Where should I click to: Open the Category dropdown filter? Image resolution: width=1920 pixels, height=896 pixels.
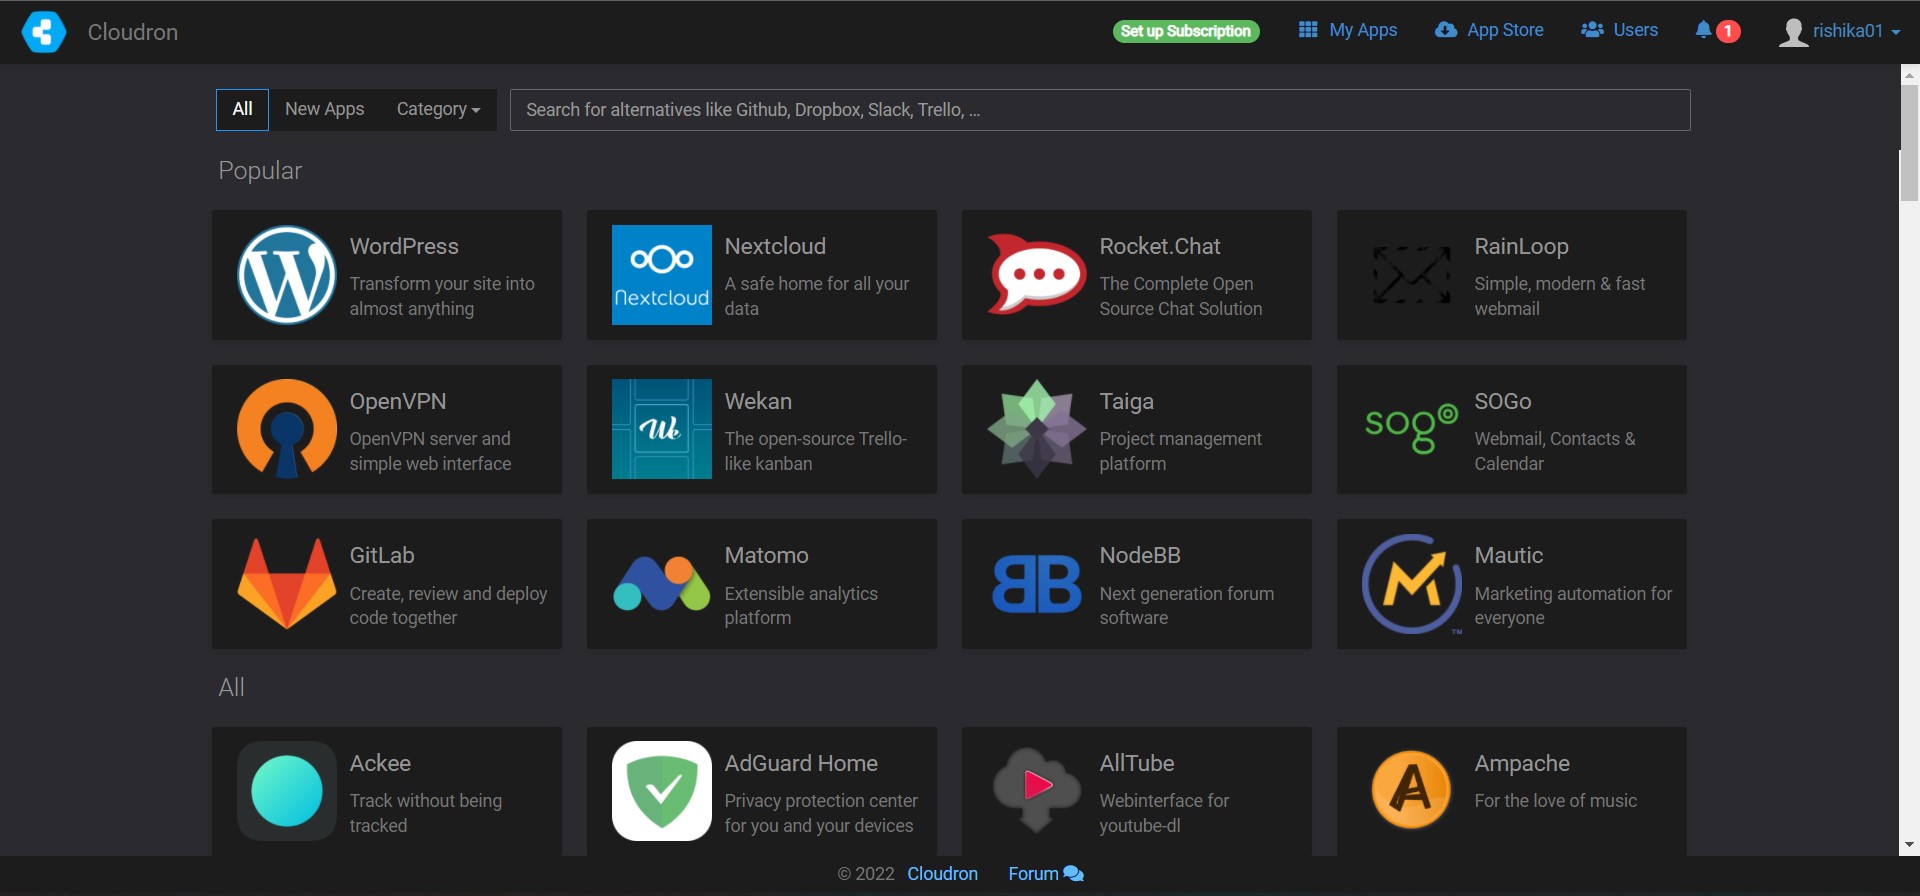(438, 109)
